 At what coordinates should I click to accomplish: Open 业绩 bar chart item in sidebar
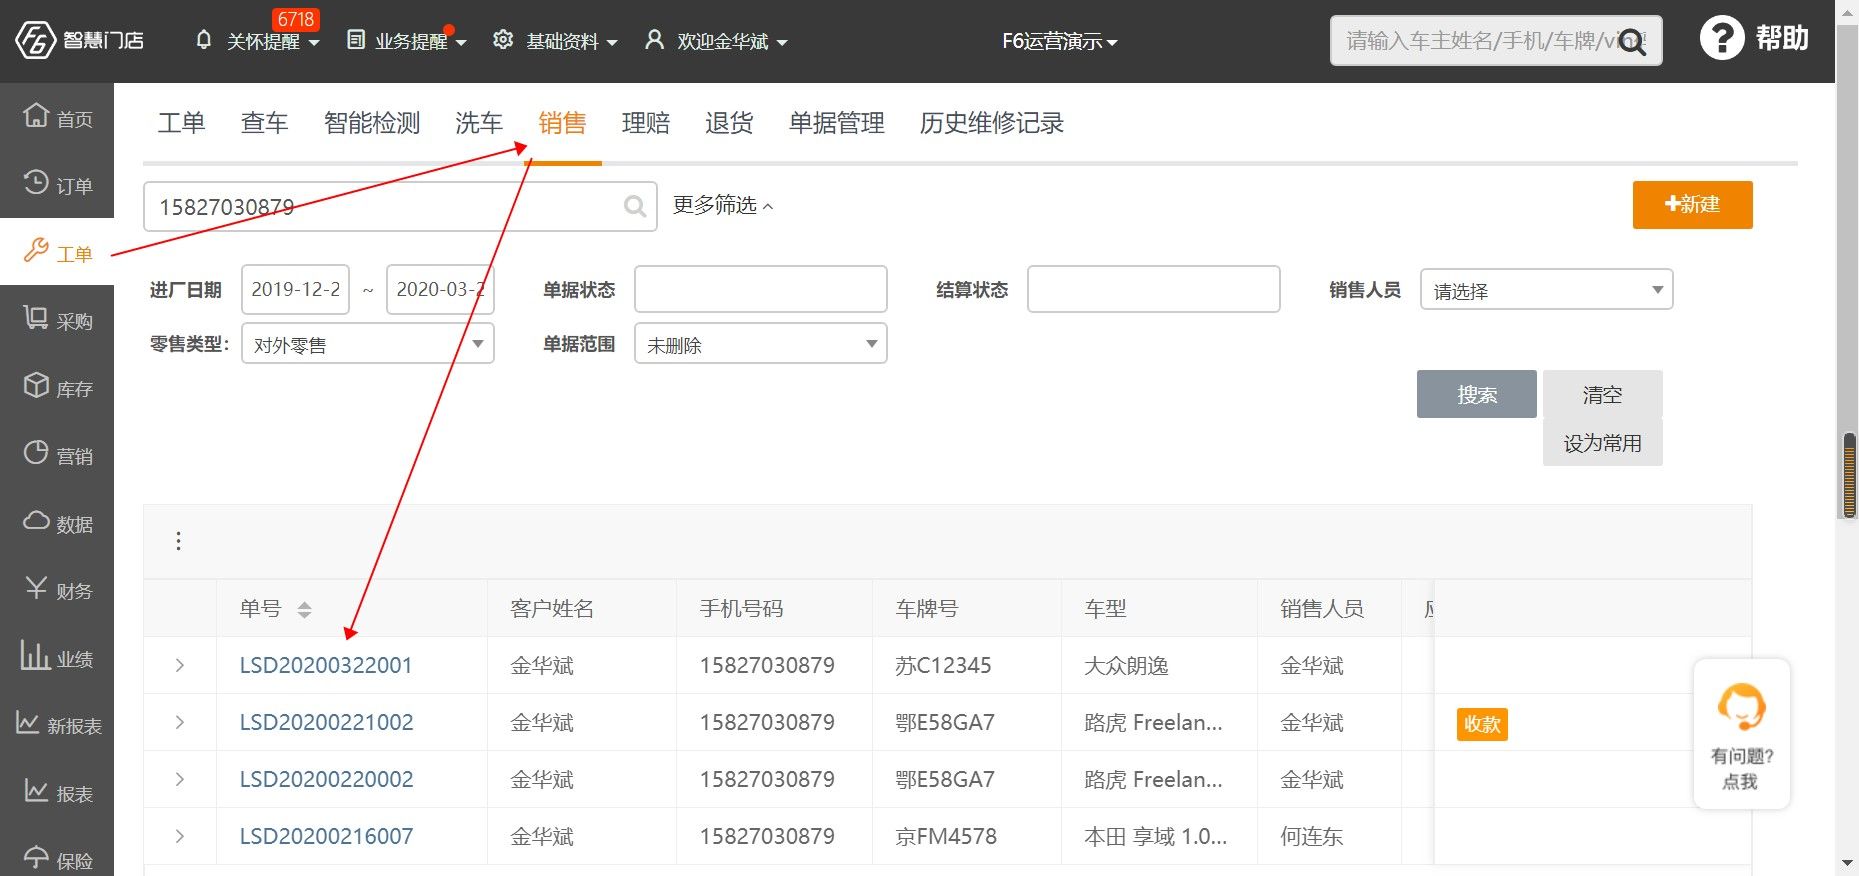(x=57, y=657)
